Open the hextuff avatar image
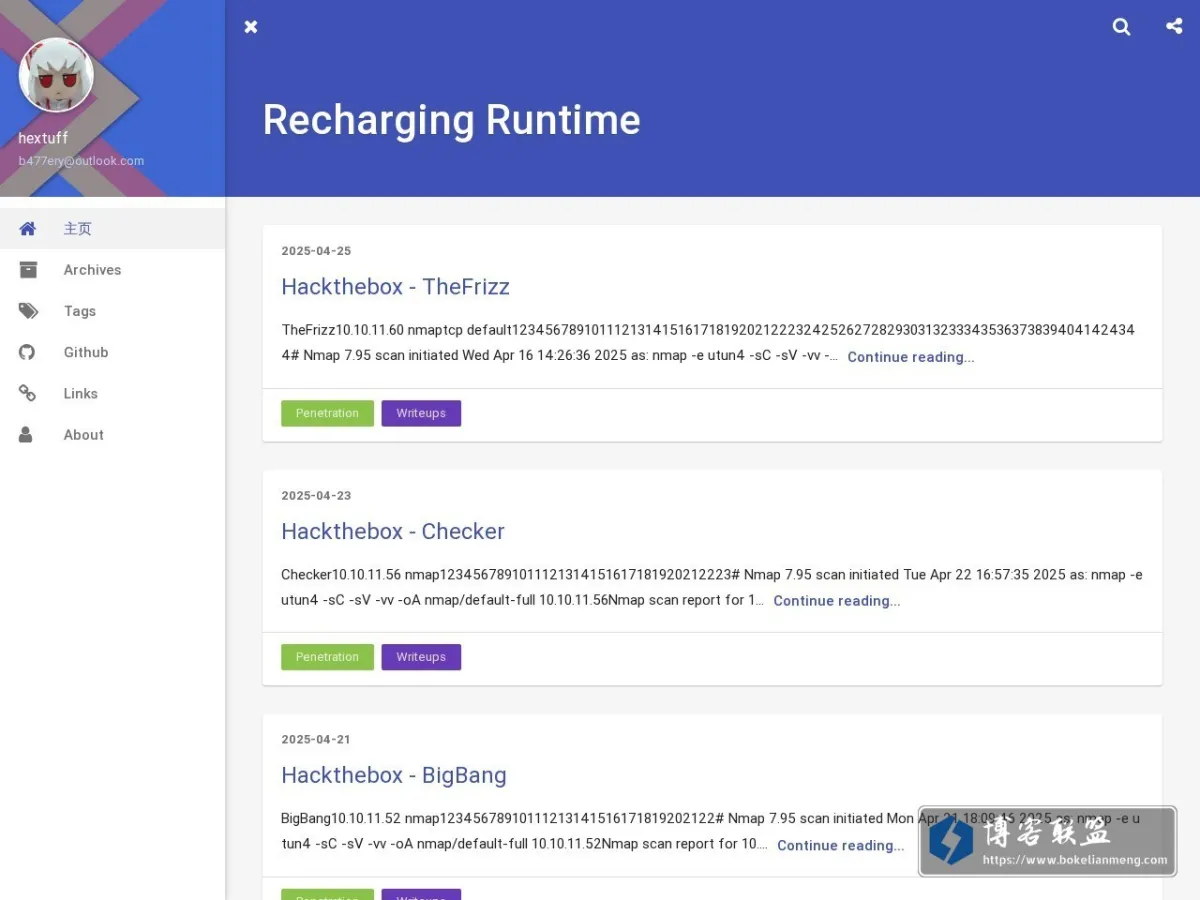Screen dimensions: 1200x900 coord(56,75)
